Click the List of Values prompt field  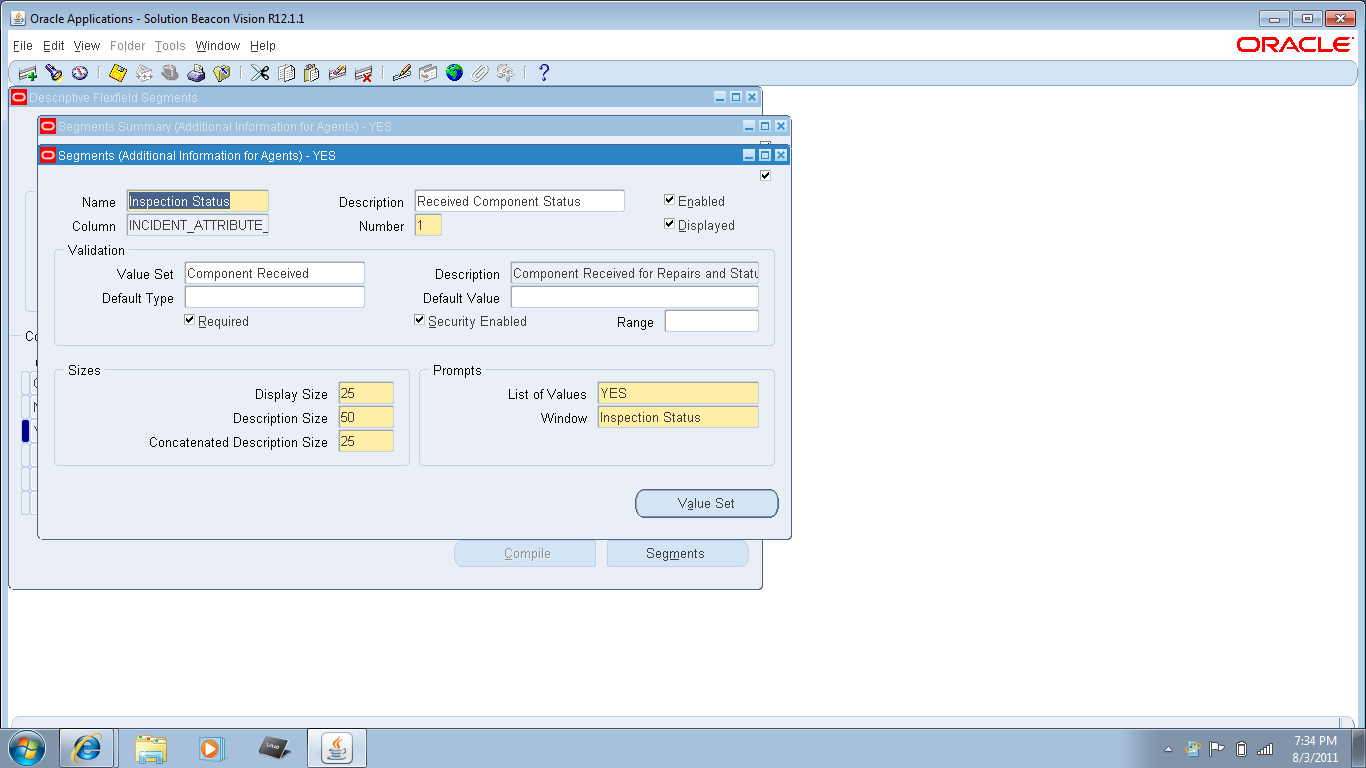[678, 393]
